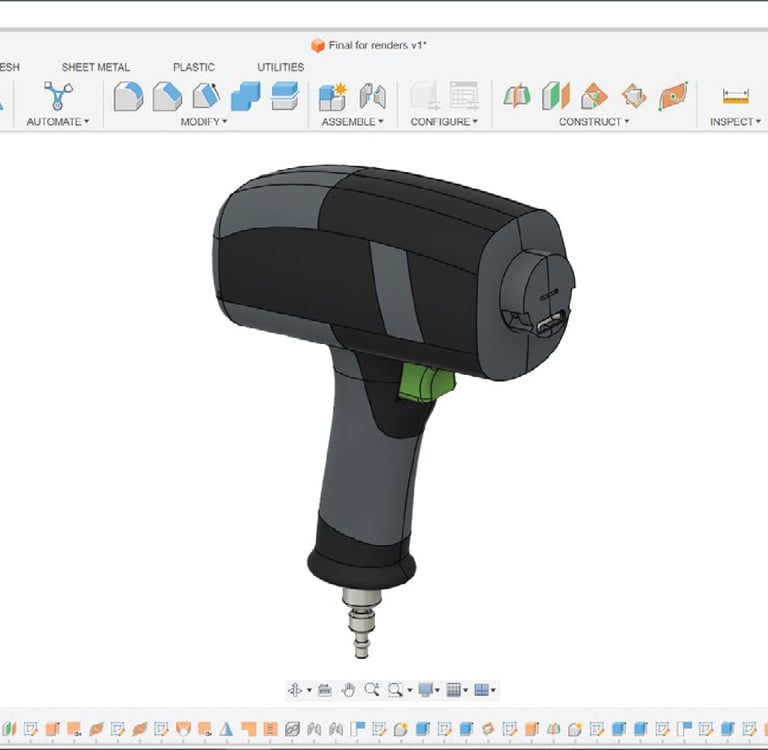Image resolution: width=768 pixels, height=750 pixels.
Task: Open the AUTOMATE dropdown menu
Action: [58, 121]
